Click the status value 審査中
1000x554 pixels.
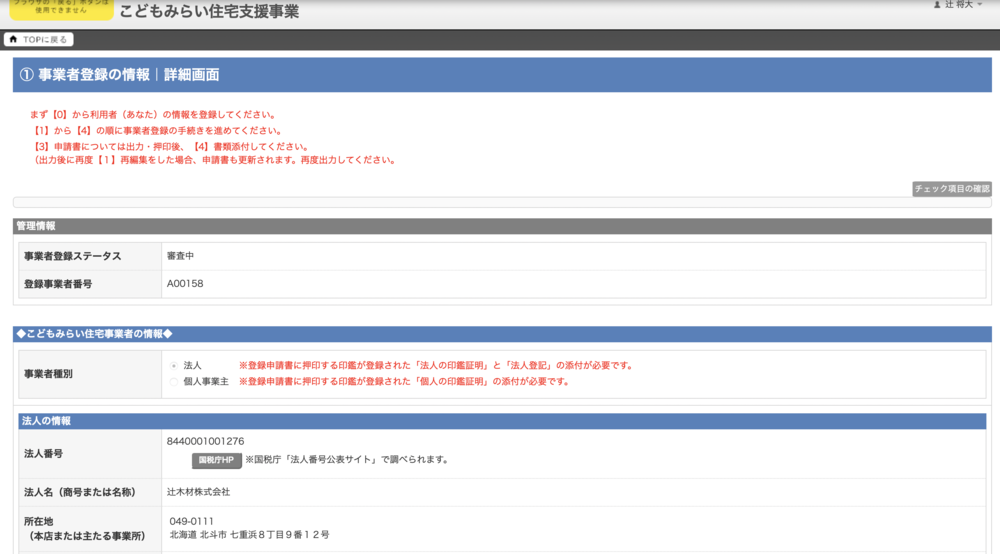click(x=180, y=256)
